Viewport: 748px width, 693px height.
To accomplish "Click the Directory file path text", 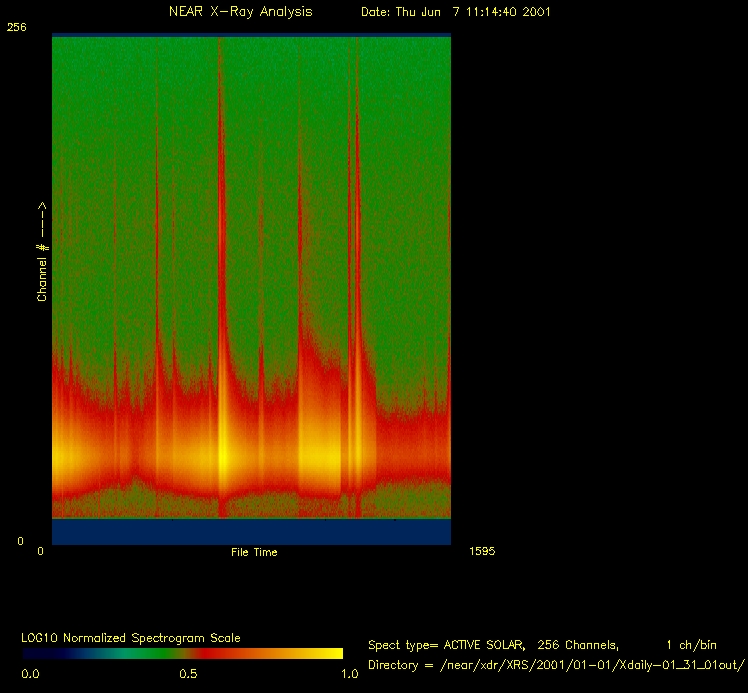I will [557, 665].
